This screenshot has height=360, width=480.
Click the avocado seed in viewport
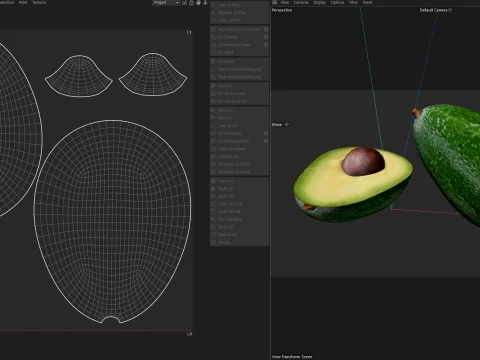[363, 161]
